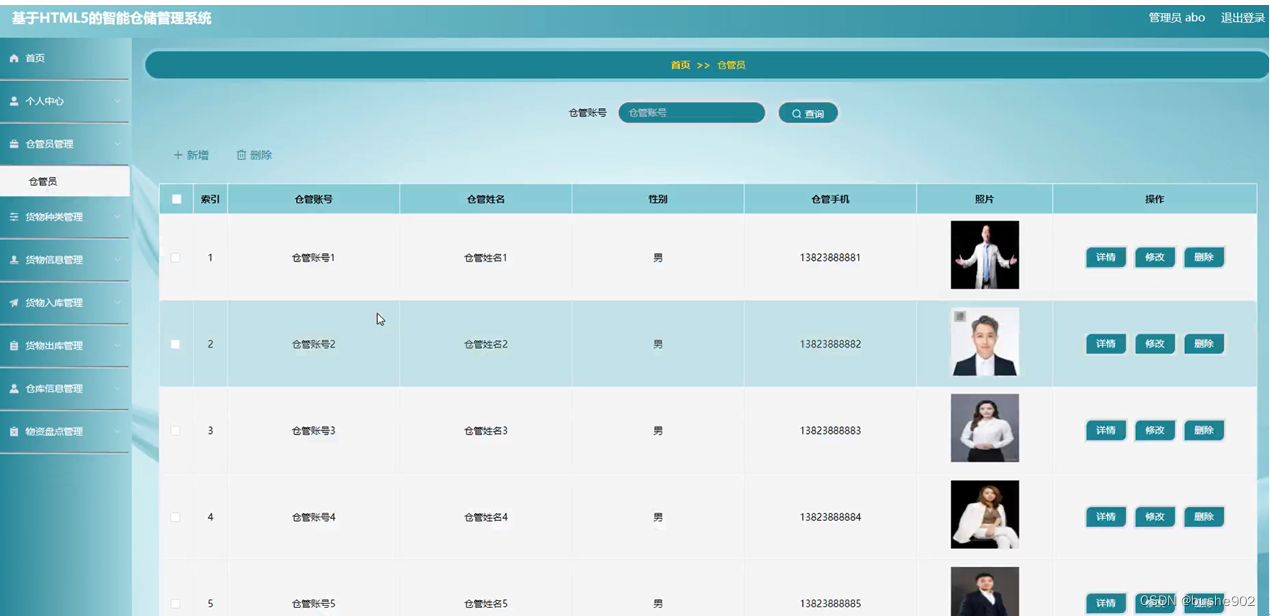
Task: Check the checkbox for row 仓管账号2
Action: pyautogui.click(x=176, y=344)
